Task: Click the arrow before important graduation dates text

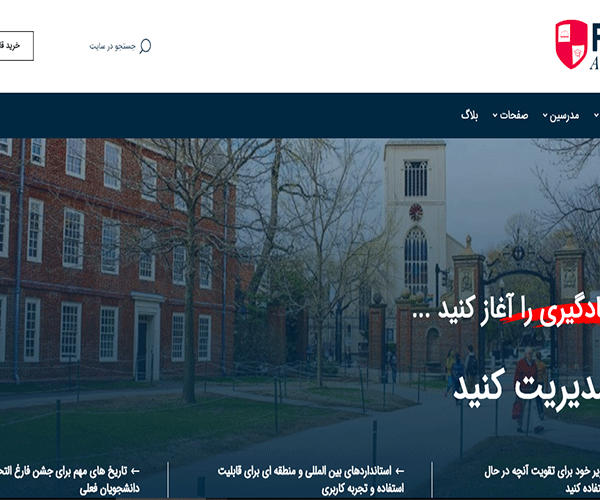Action: (x=136, y=468)
